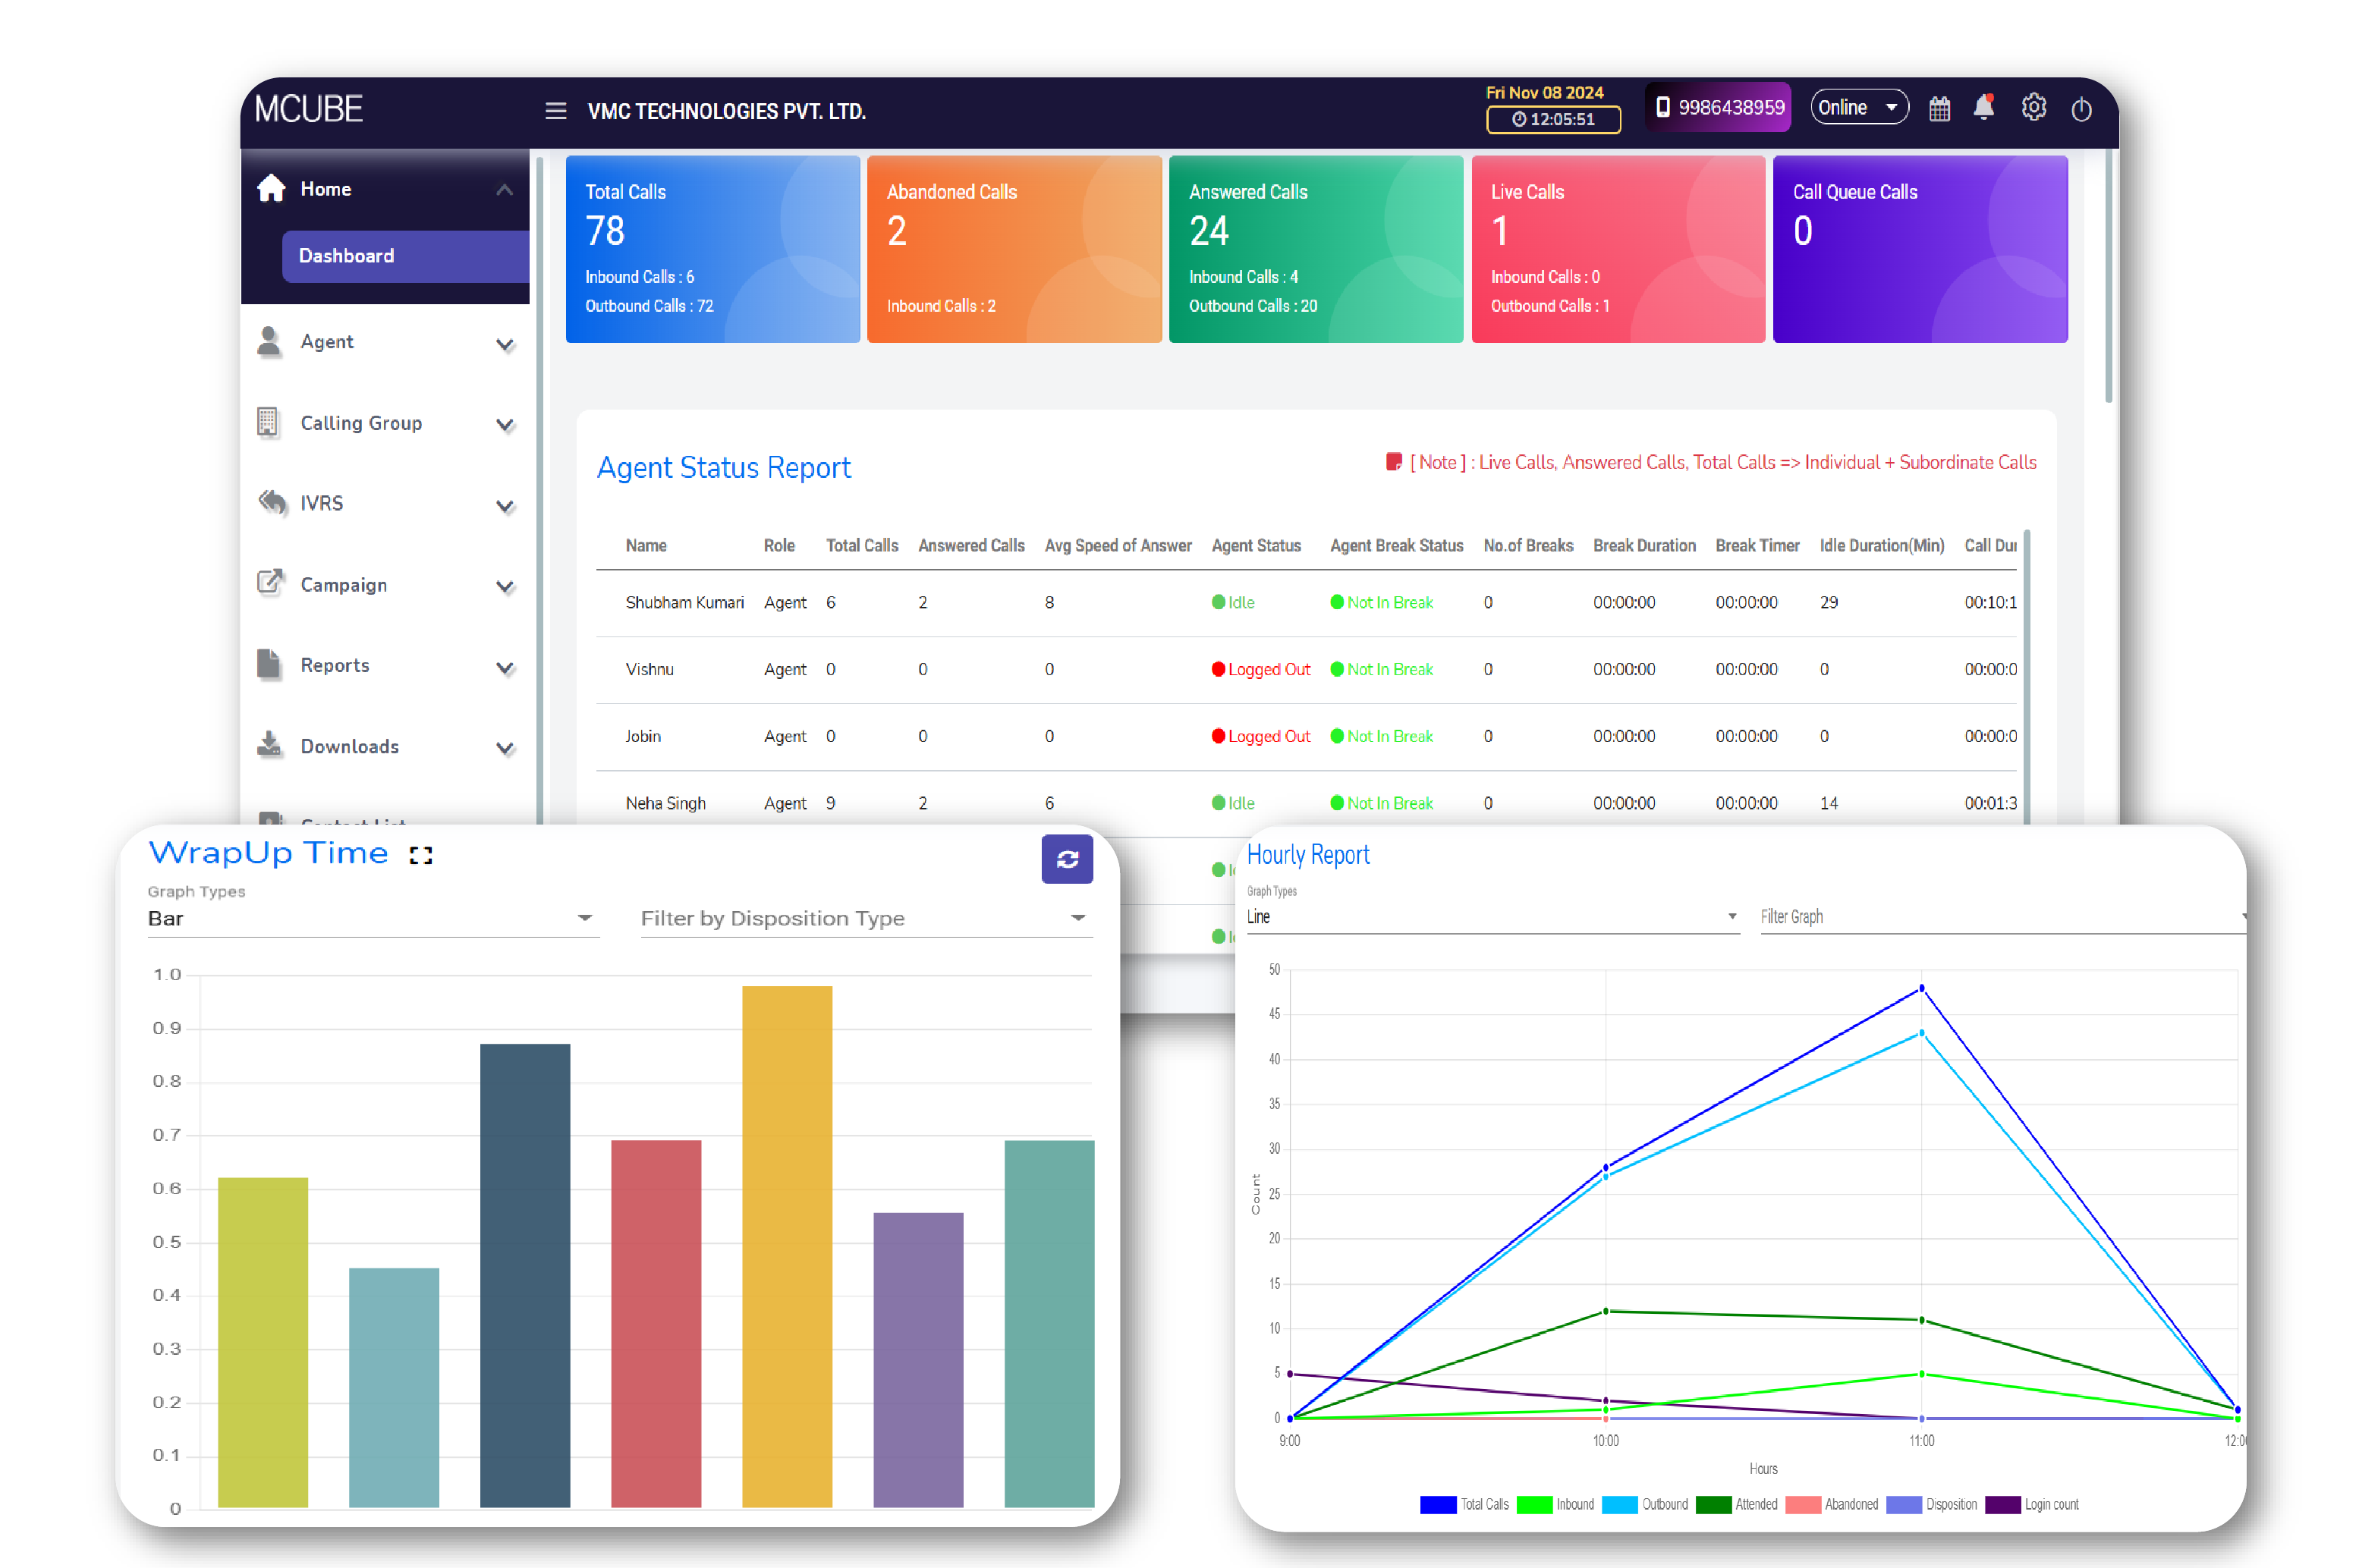
Task: Click the Total Calls 78 card
Action: point(712,249)
